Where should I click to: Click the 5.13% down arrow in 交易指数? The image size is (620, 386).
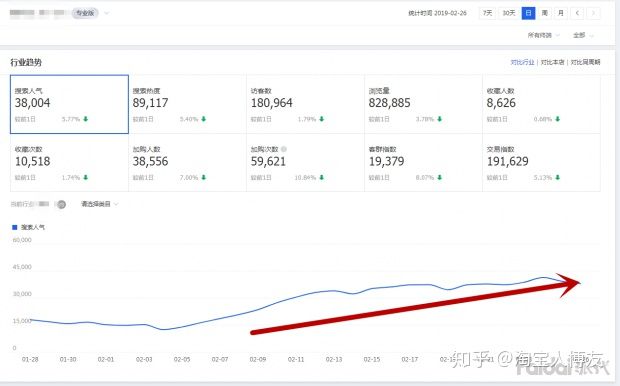click(x=558, y=177)
